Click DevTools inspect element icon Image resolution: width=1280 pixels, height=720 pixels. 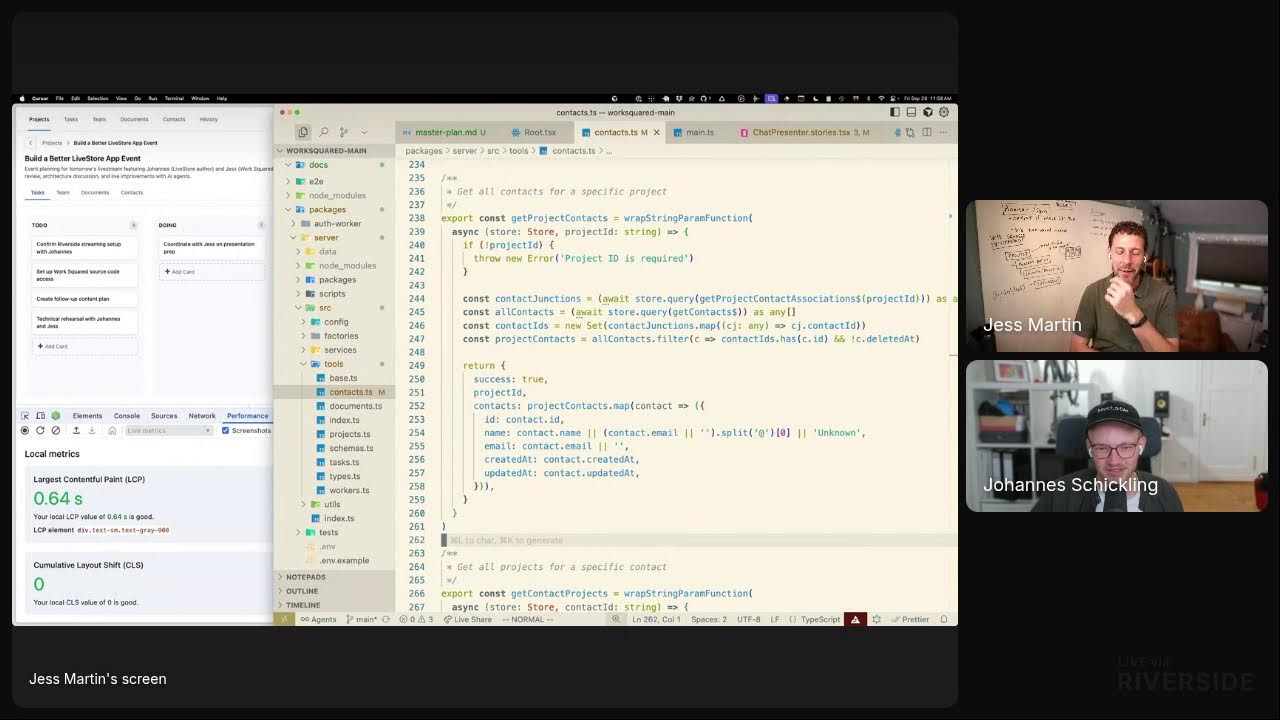(25, 416)
